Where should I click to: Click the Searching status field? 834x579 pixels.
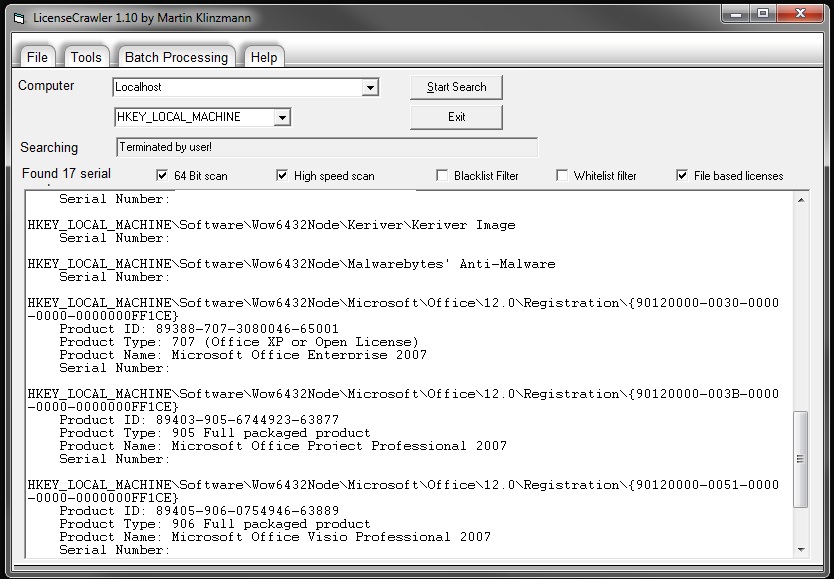pyautogui.click(x=327, y=147)
